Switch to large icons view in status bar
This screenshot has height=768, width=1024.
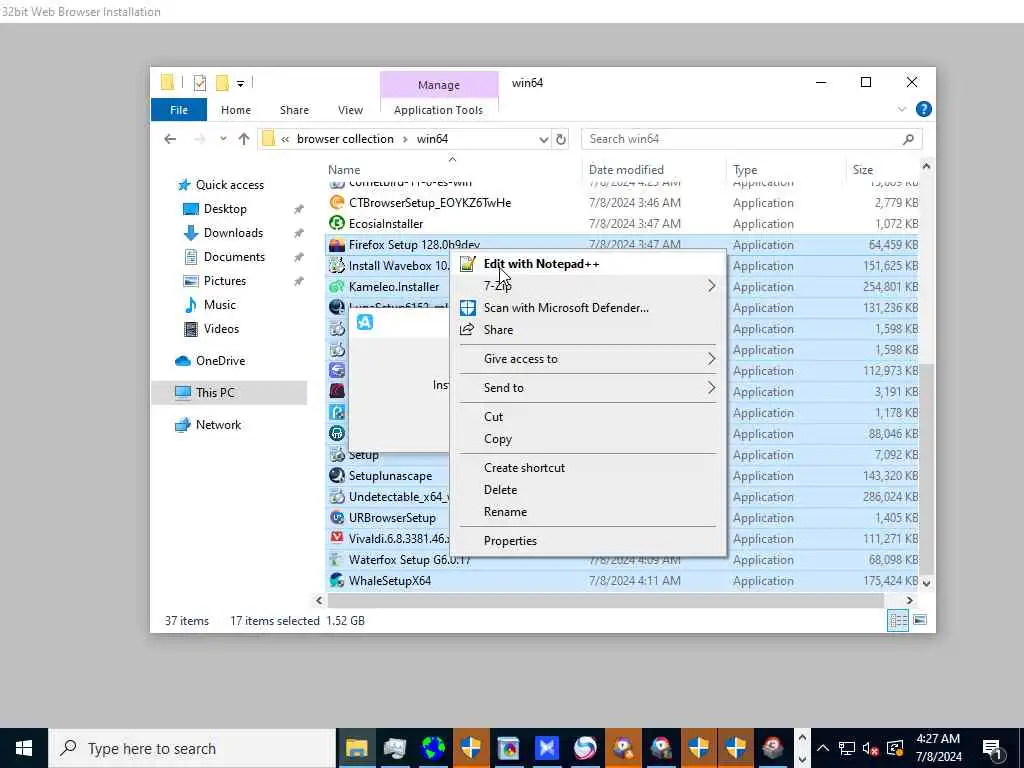click(x=920, y=620)
